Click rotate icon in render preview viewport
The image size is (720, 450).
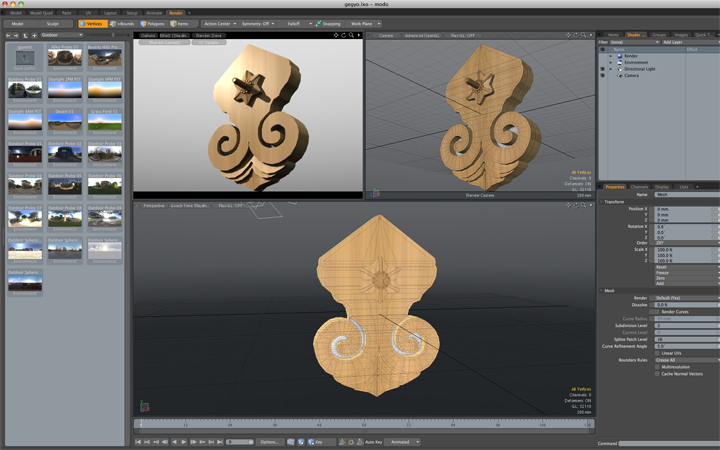[343, 35]
